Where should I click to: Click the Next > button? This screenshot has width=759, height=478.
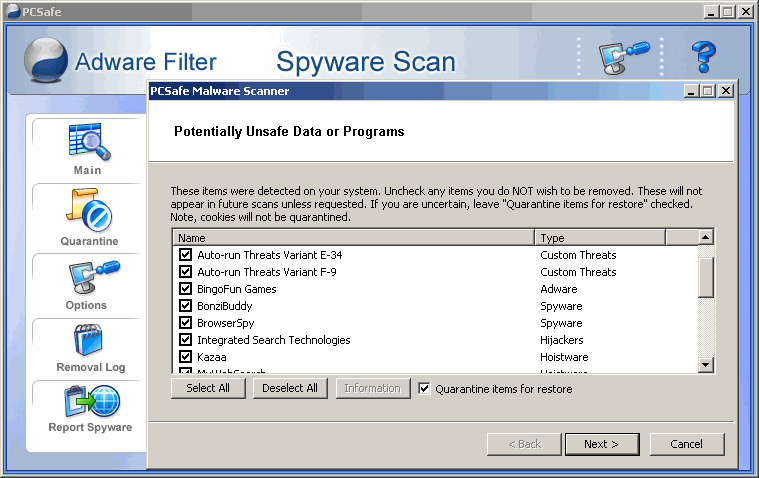(x=602, y=444)
